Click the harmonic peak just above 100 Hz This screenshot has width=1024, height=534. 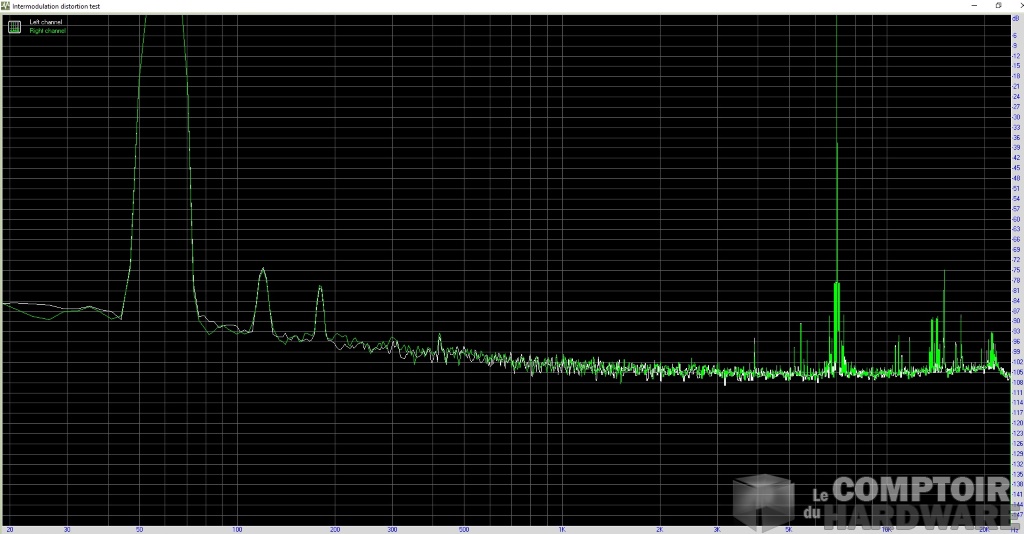[x=262, y=270]
